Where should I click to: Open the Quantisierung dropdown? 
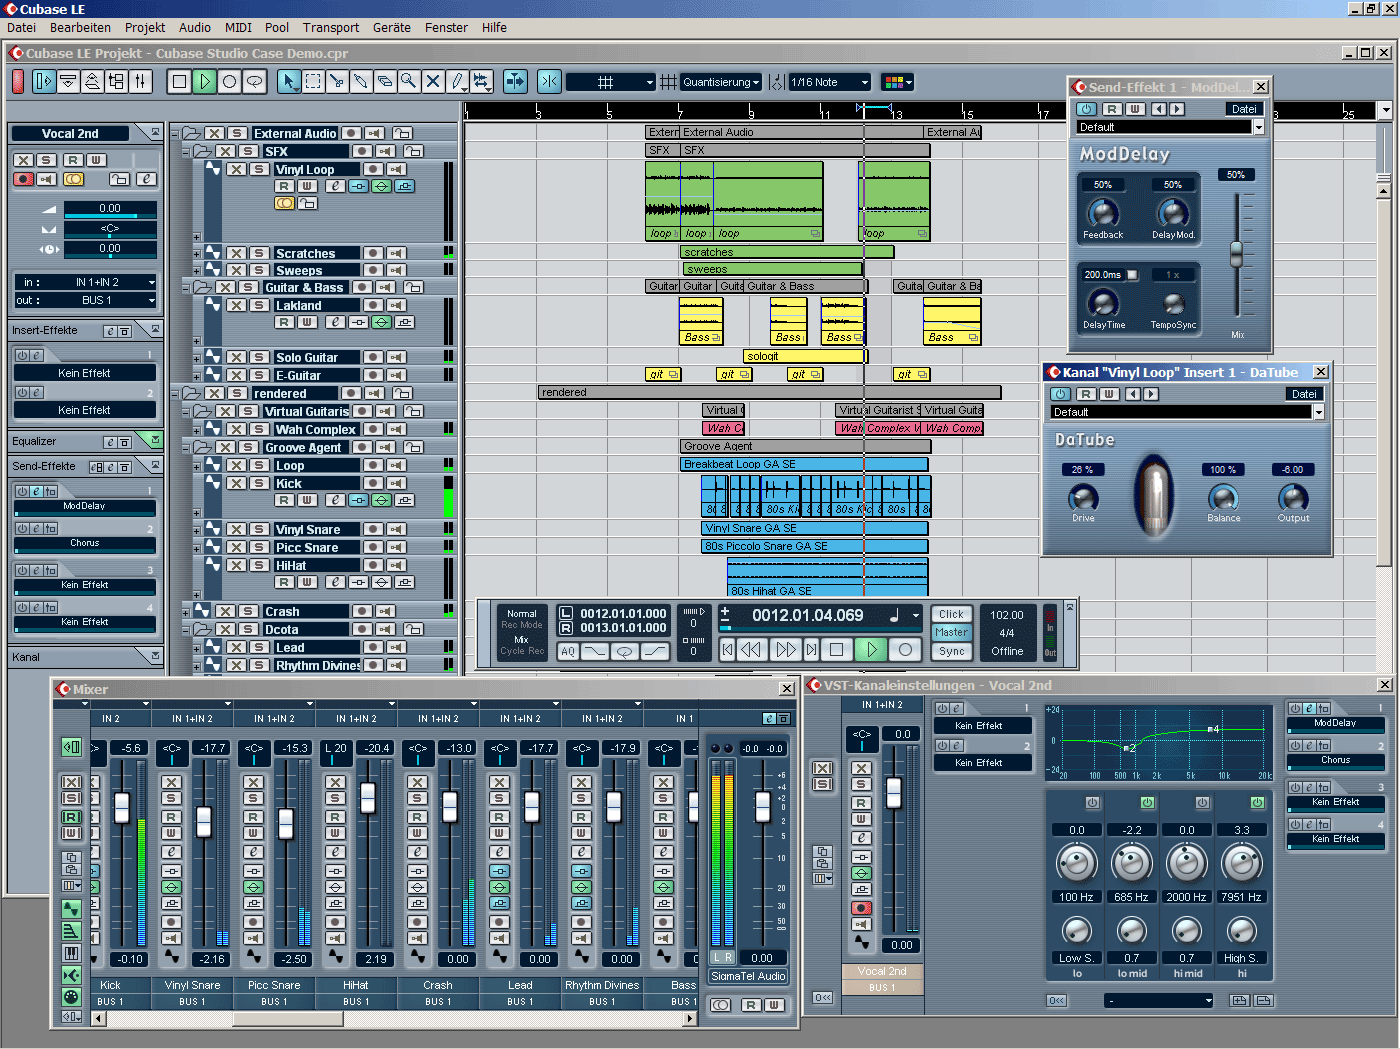pyautogui.click(x=721, y=82)
